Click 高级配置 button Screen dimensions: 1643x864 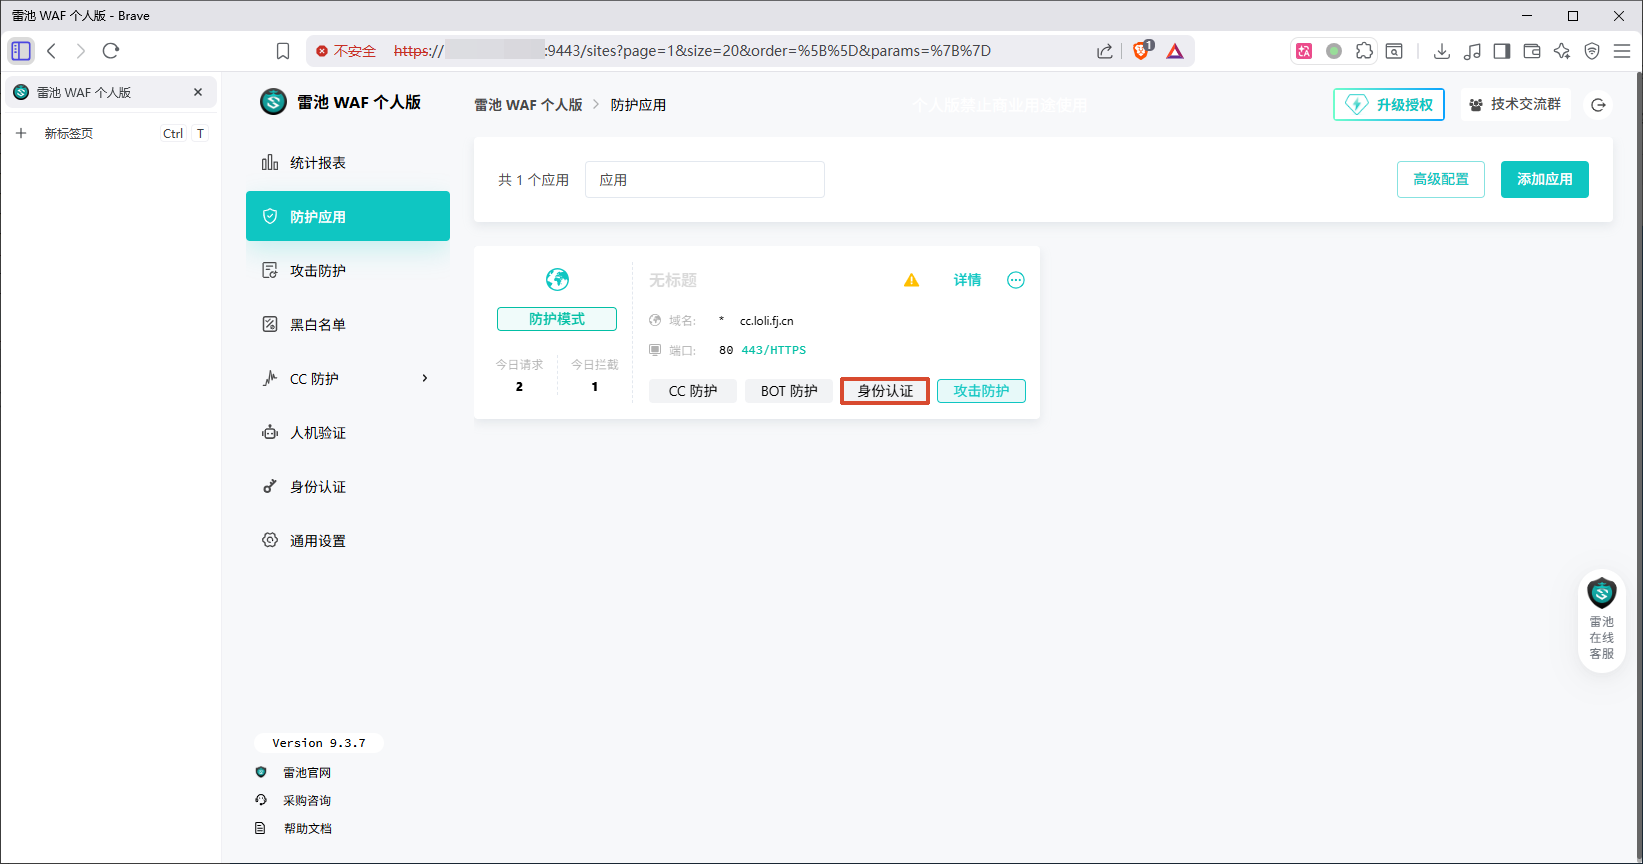(1441, 180)
